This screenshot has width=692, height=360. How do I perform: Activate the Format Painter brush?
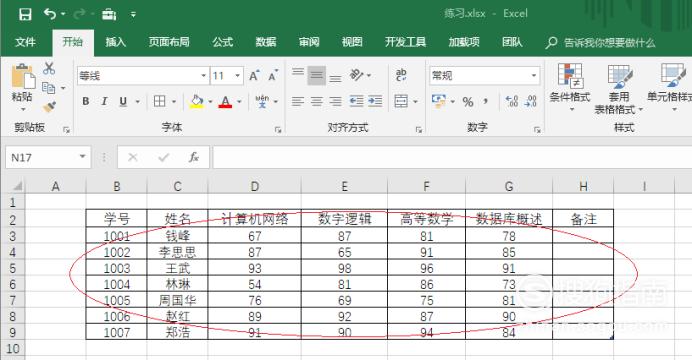[x=49, y=106]
